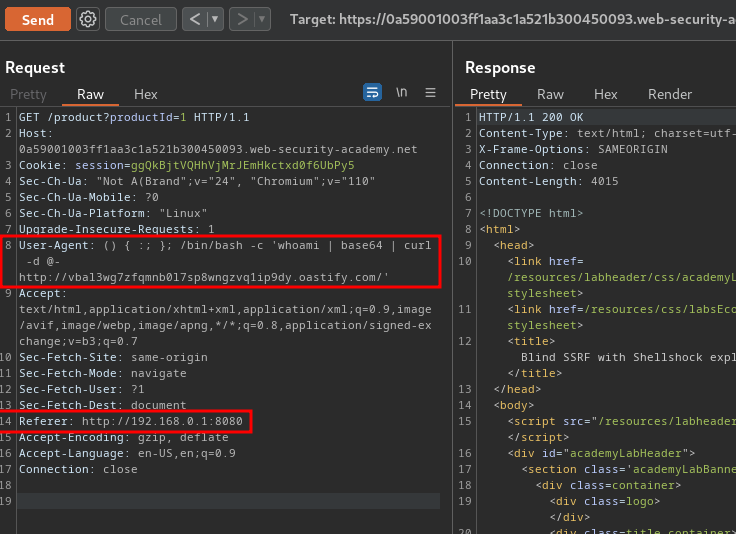Click the GET /product?productId=1 request line
Viewport: 736px width, 534px height.
(x=134, y=117)
